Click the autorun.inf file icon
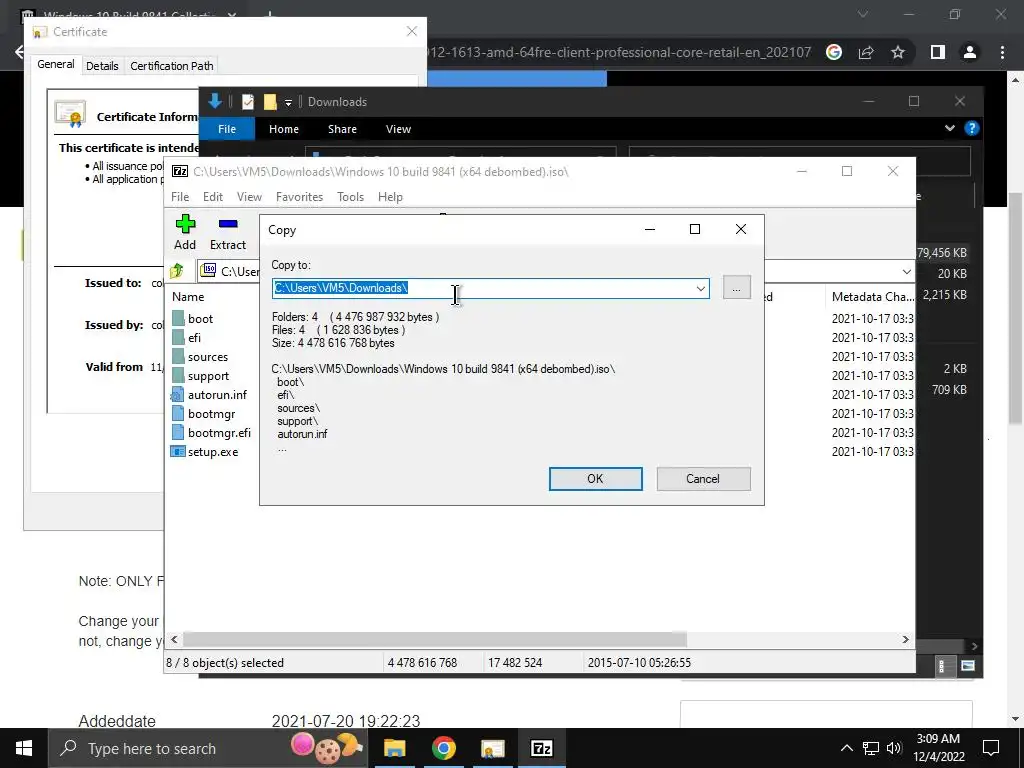This screenshot has width=1024, height=768. [x=178, y=394]
